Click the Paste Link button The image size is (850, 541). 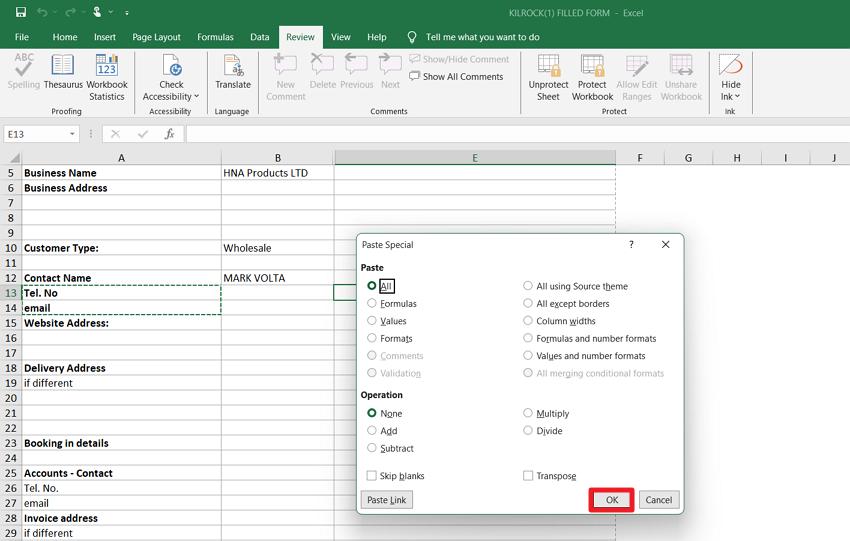tap(387, 500)
